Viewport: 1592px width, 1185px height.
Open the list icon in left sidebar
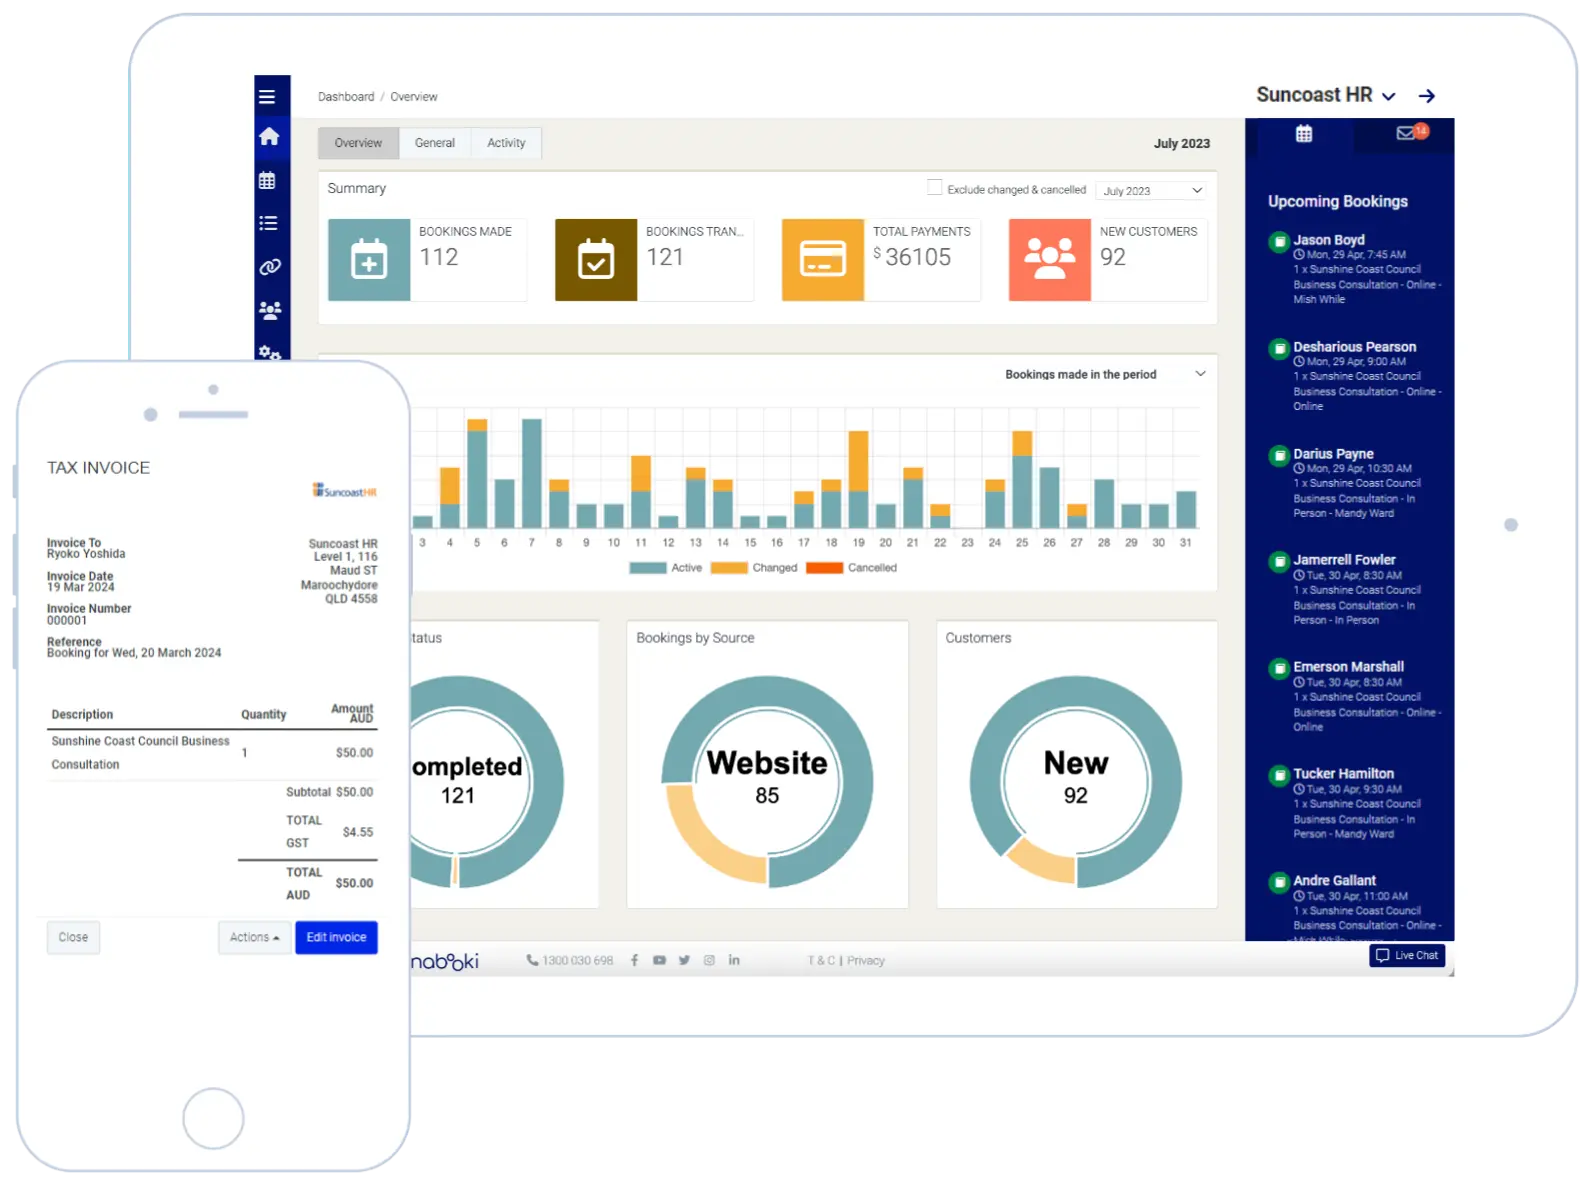click(x=268, y=223)
